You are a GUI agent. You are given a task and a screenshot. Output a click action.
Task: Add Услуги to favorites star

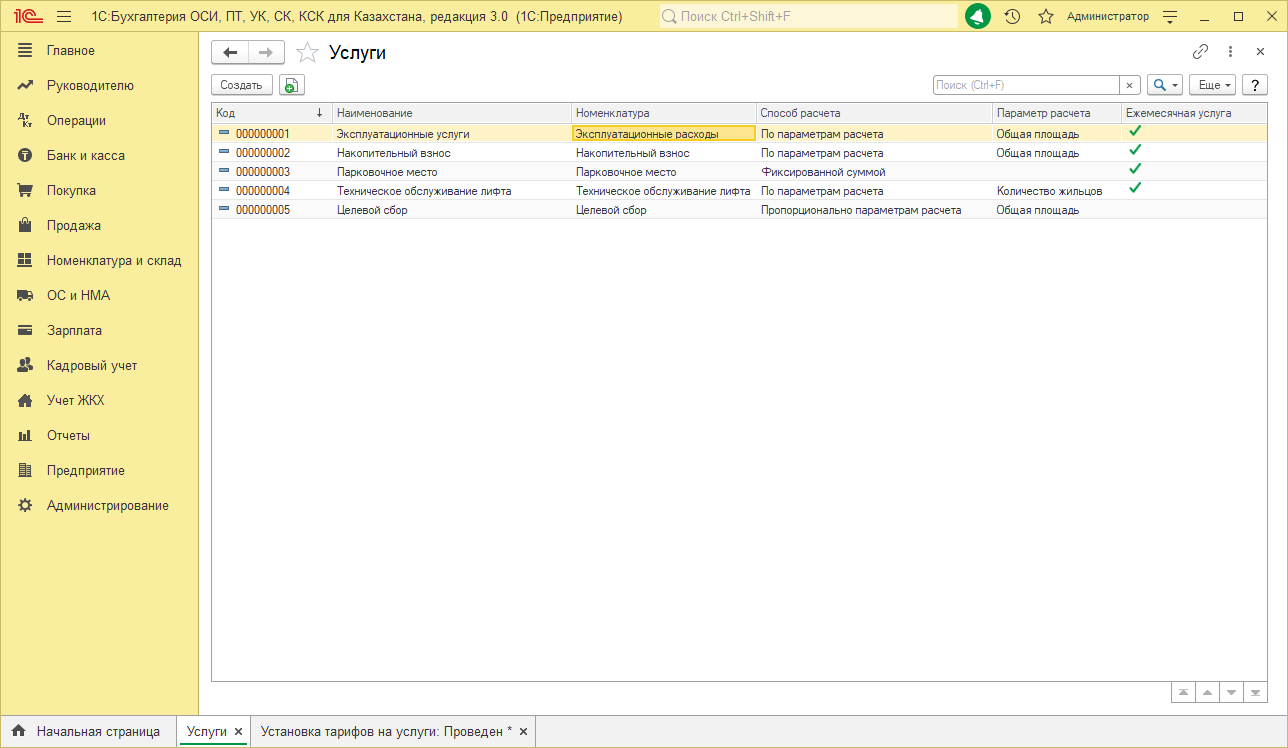[x=308, y=53]
